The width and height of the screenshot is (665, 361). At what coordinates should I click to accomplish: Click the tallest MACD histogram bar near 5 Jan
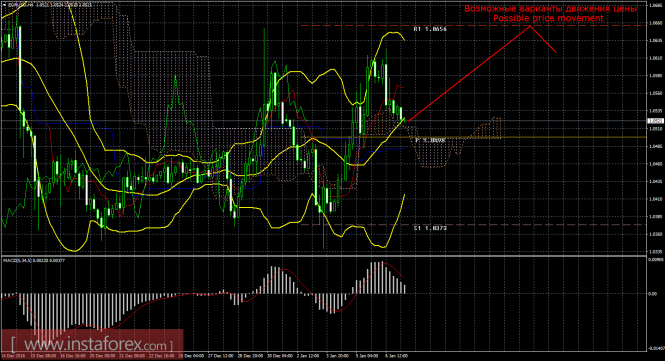pyautogui.click(x=377, y=278)
